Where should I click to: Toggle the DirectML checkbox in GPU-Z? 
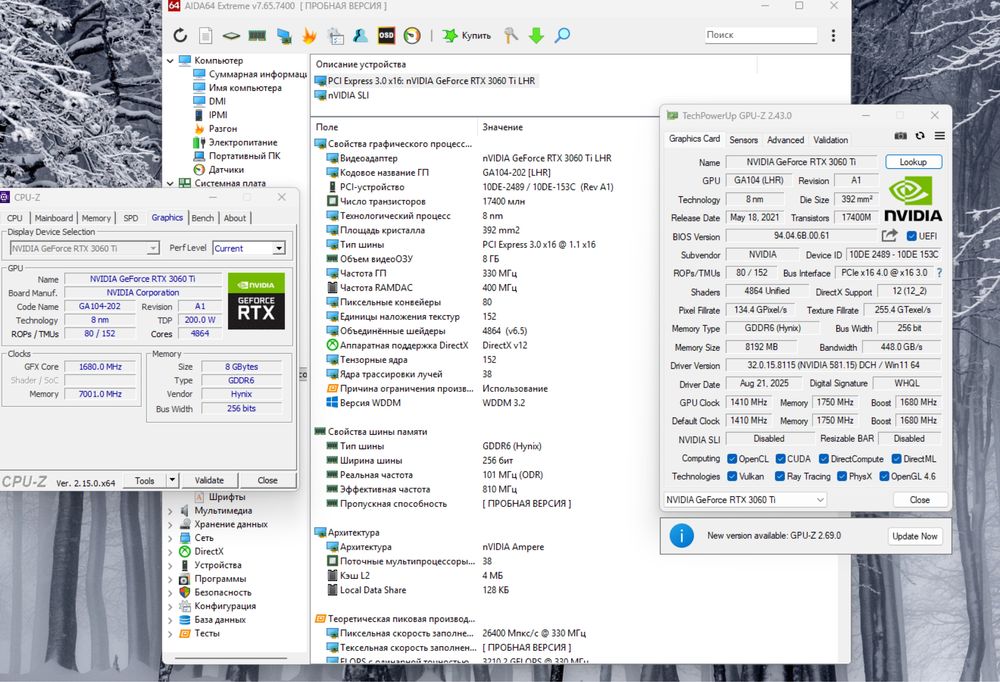[x=897, y=459]
